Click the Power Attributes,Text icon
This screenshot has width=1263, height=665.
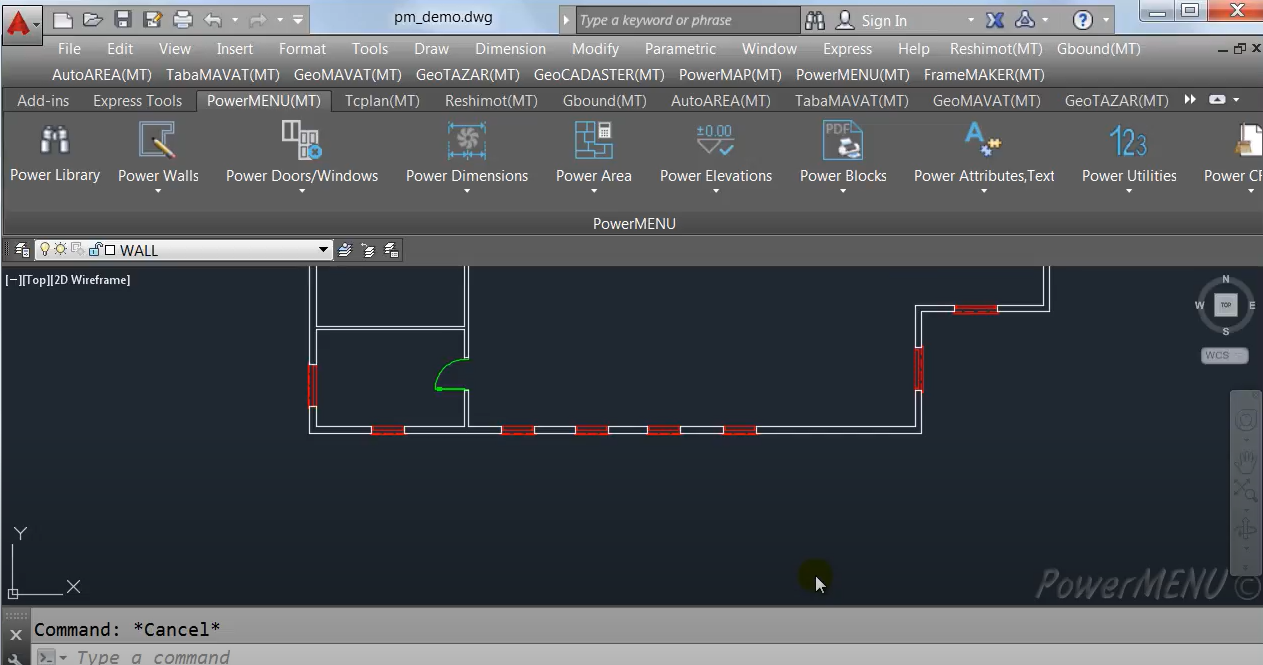click(x=984, y=140)
